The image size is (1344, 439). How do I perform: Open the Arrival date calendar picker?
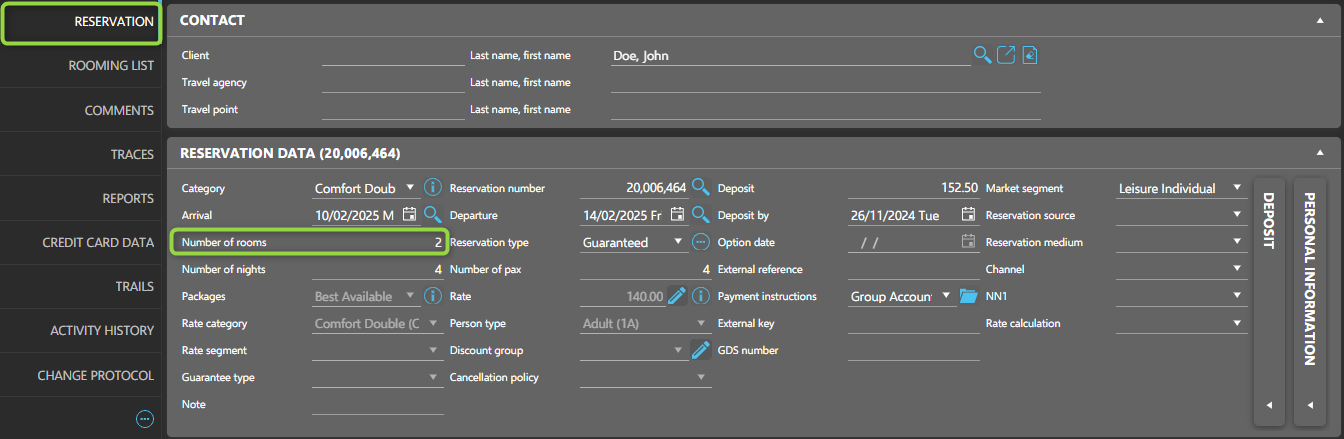[409, 215]
